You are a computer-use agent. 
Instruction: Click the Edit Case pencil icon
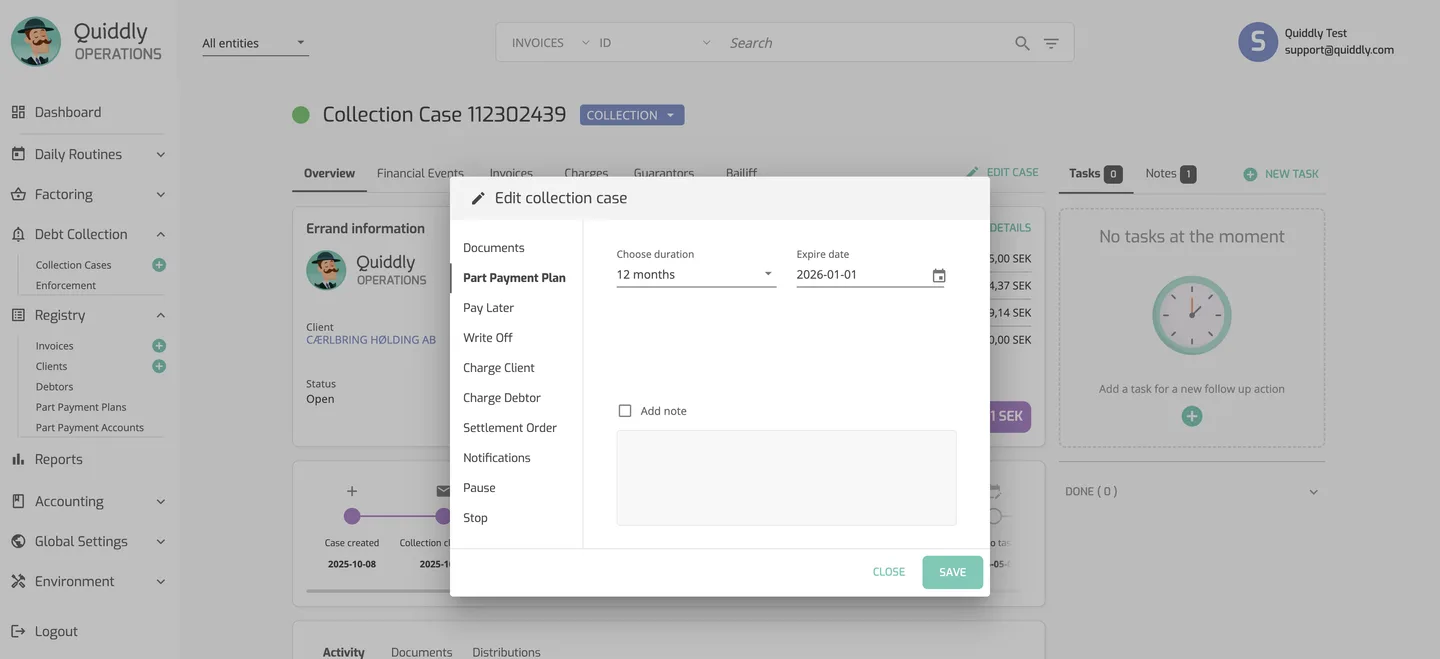[x=973, y=172]
